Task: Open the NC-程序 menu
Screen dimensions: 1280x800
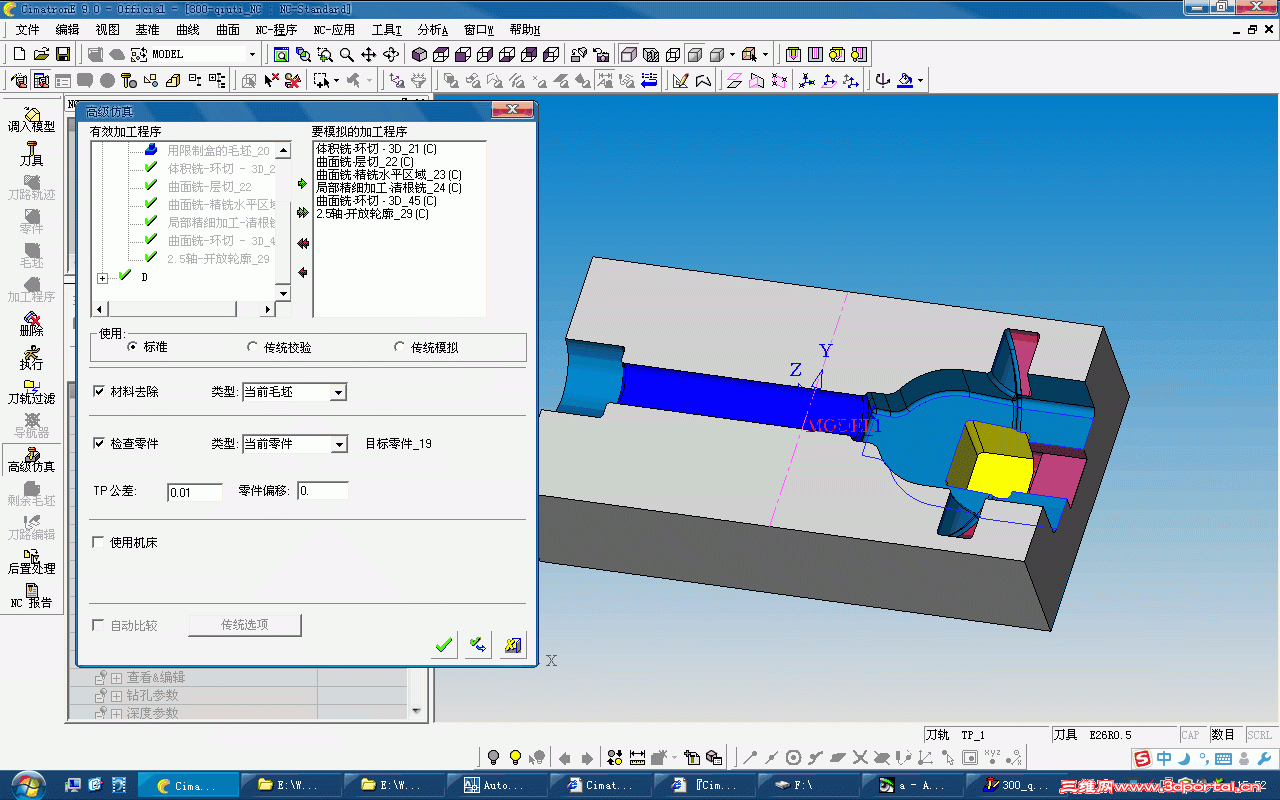Action: coord(276,30)
